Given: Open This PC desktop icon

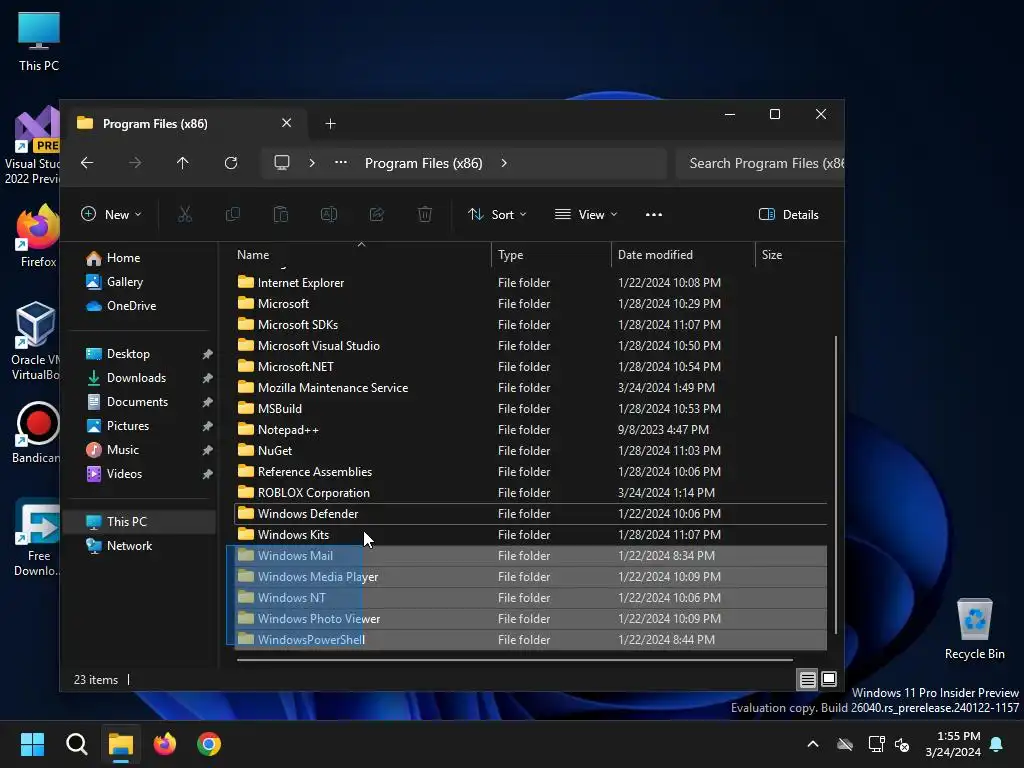Looking at the screenshot, I should 39,40.
